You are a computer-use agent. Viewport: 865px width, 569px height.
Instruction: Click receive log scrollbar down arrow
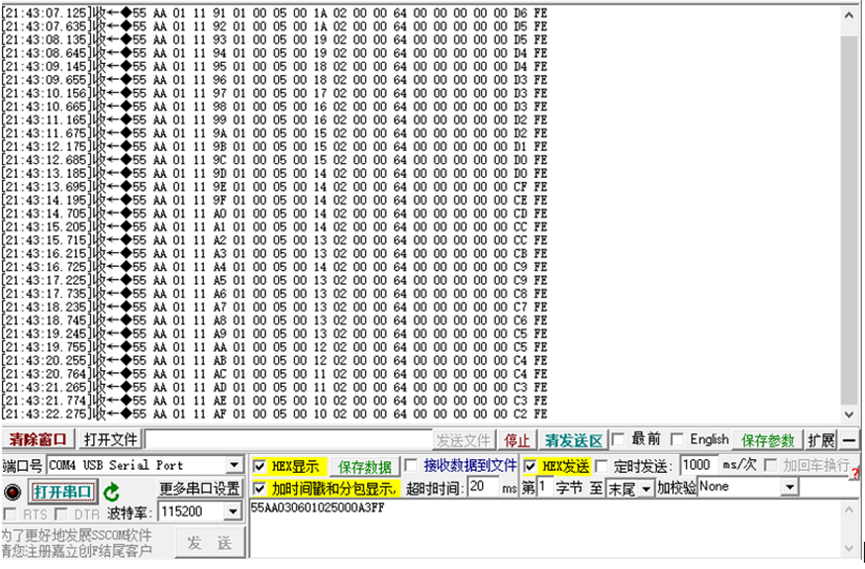(849, 414)
